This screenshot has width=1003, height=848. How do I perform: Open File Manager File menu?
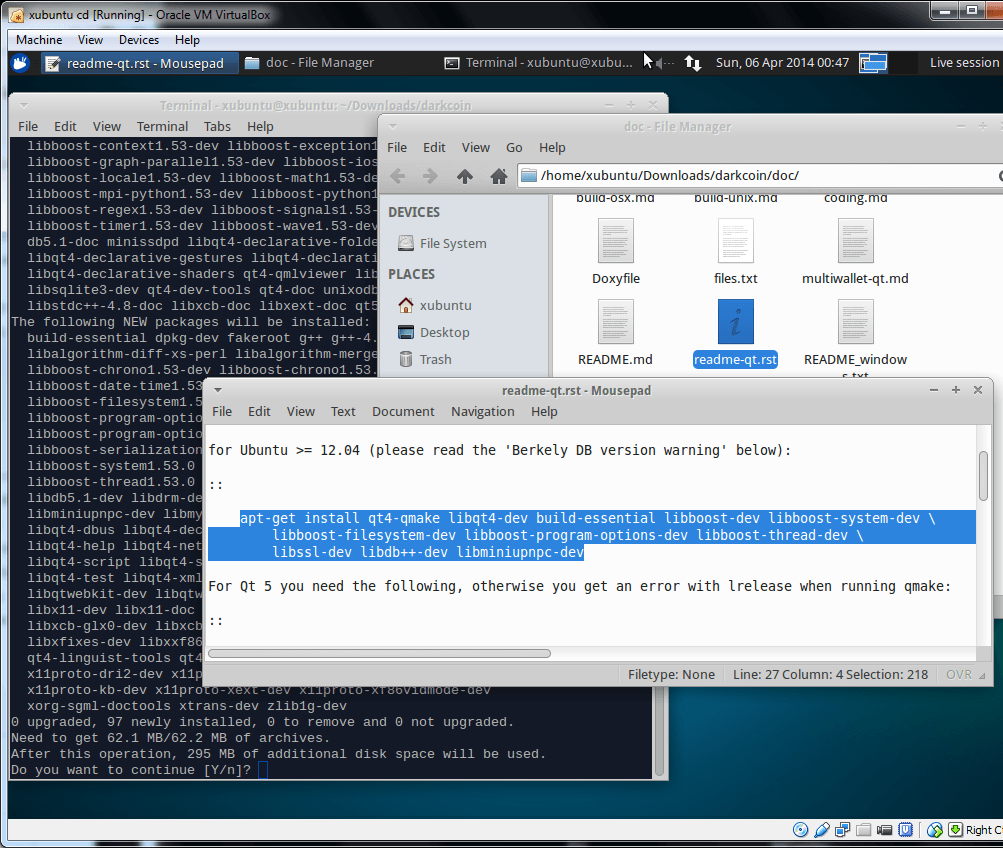[x=397, y=148]
